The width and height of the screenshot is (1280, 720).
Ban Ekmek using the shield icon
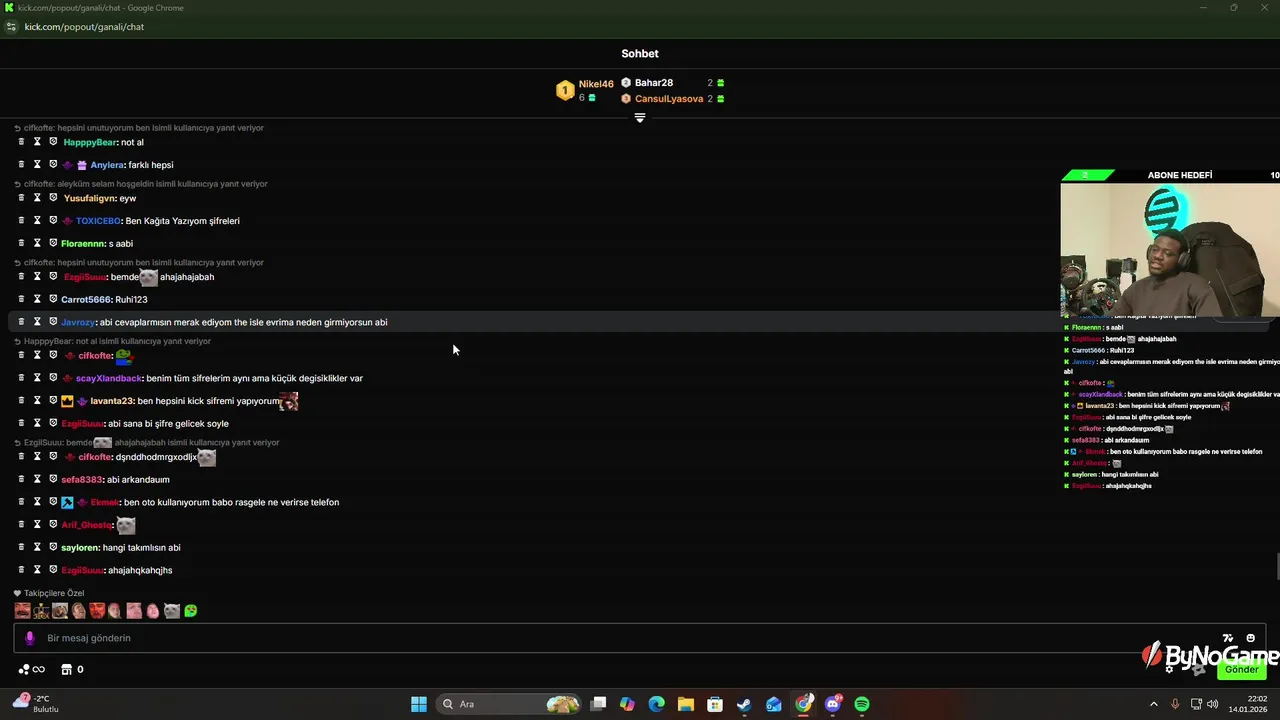click(x=53, y=502)
